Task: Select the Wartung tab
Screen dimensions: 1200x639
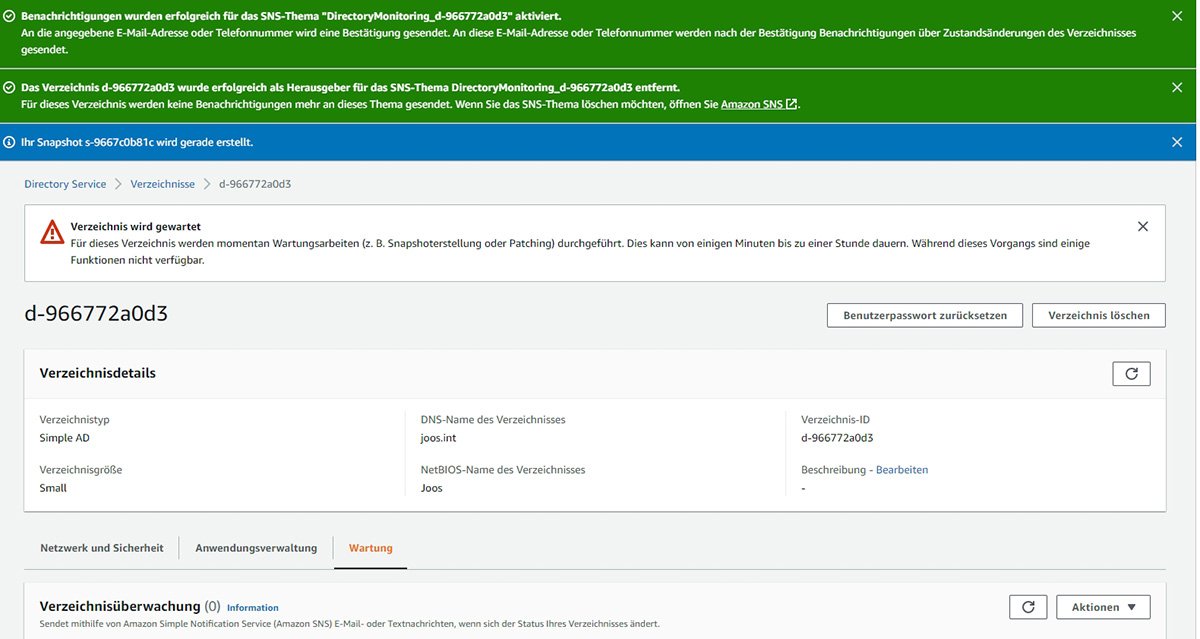Action: (370, 548)
